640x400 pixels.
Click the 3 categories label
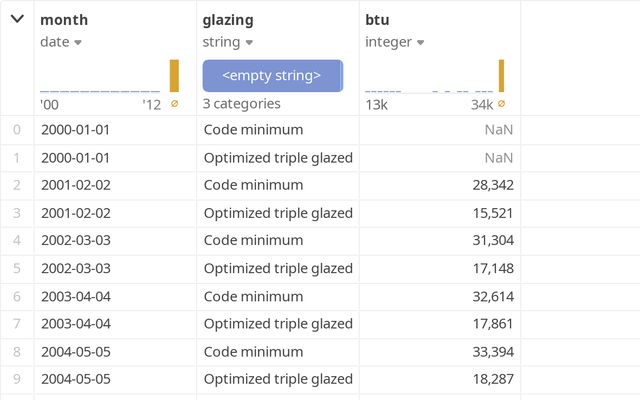tap(241, 104)
